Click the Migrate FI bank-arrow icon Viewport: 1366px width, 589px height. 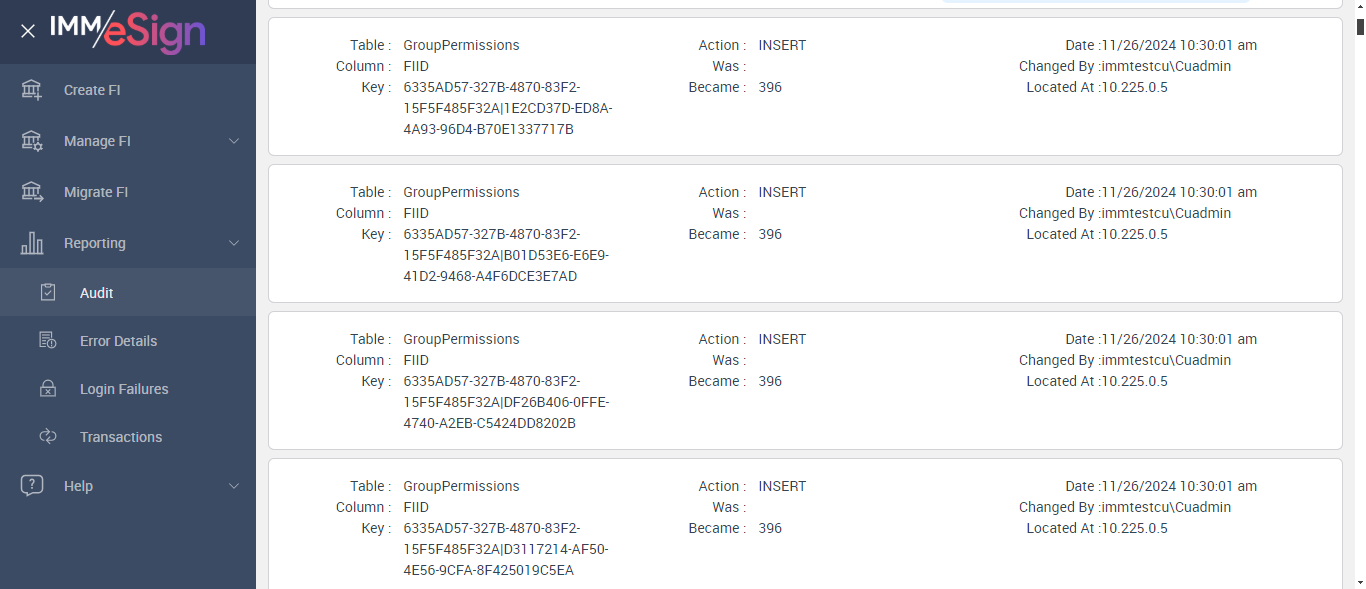click(32, 192)
